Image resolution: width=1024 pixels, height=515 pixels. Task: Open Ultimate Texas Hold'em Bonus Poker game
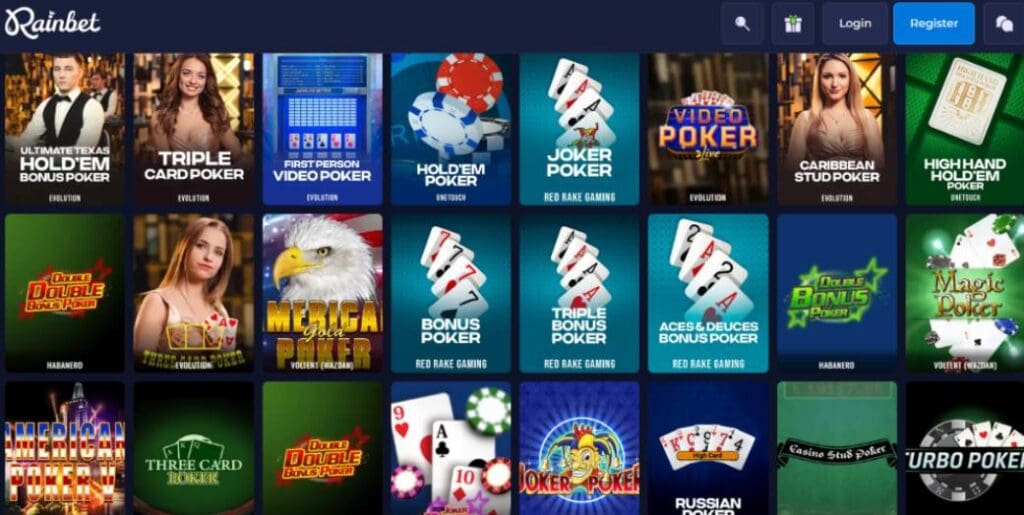pyautogui.click(x=65, y=129)
